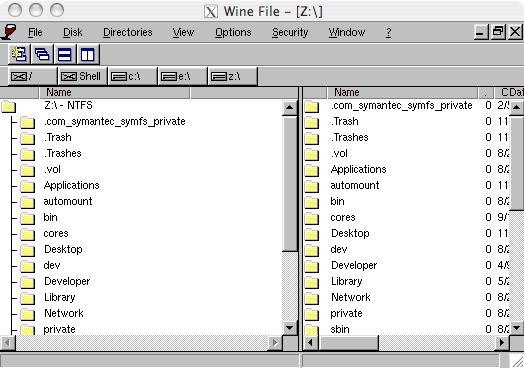Open the ? help menu

pos(388,32)
